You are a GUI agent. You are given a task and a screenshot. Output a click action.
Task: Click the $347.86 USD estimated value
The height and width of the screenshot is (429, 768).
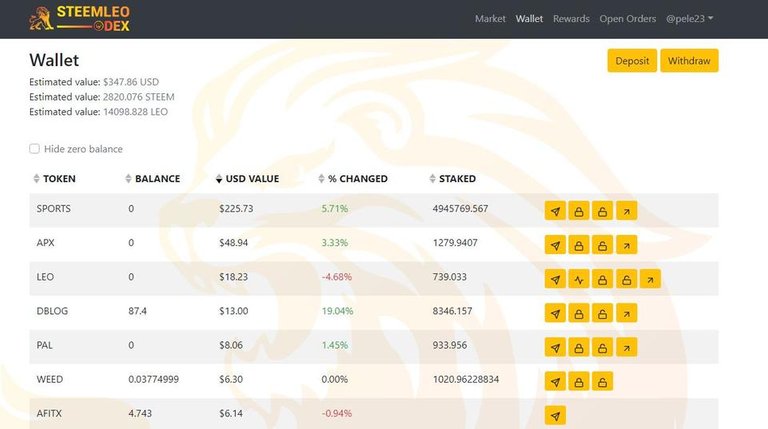(131, 82)
